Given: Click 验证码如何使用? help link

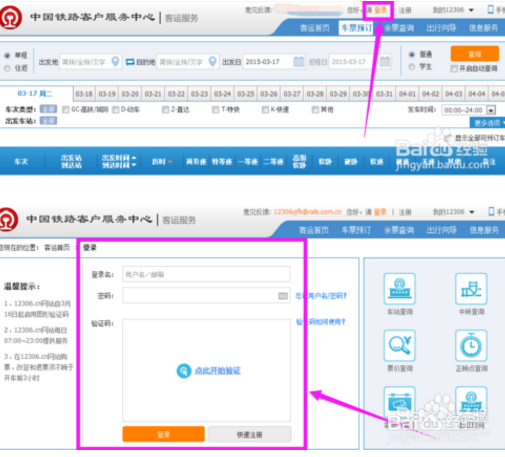Looking at the screenshot, I should point(321,322).
